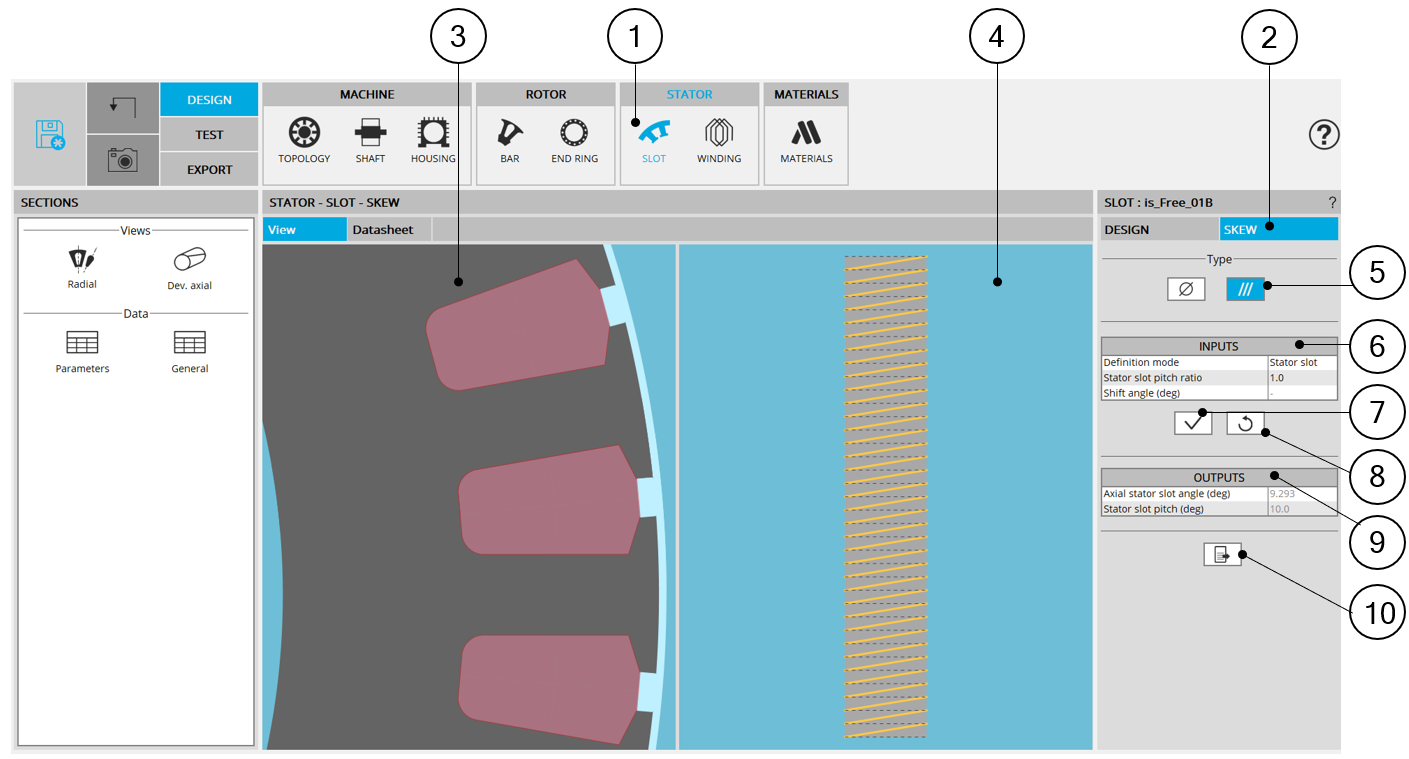Open the Materials icon

(x=806, y=139)
